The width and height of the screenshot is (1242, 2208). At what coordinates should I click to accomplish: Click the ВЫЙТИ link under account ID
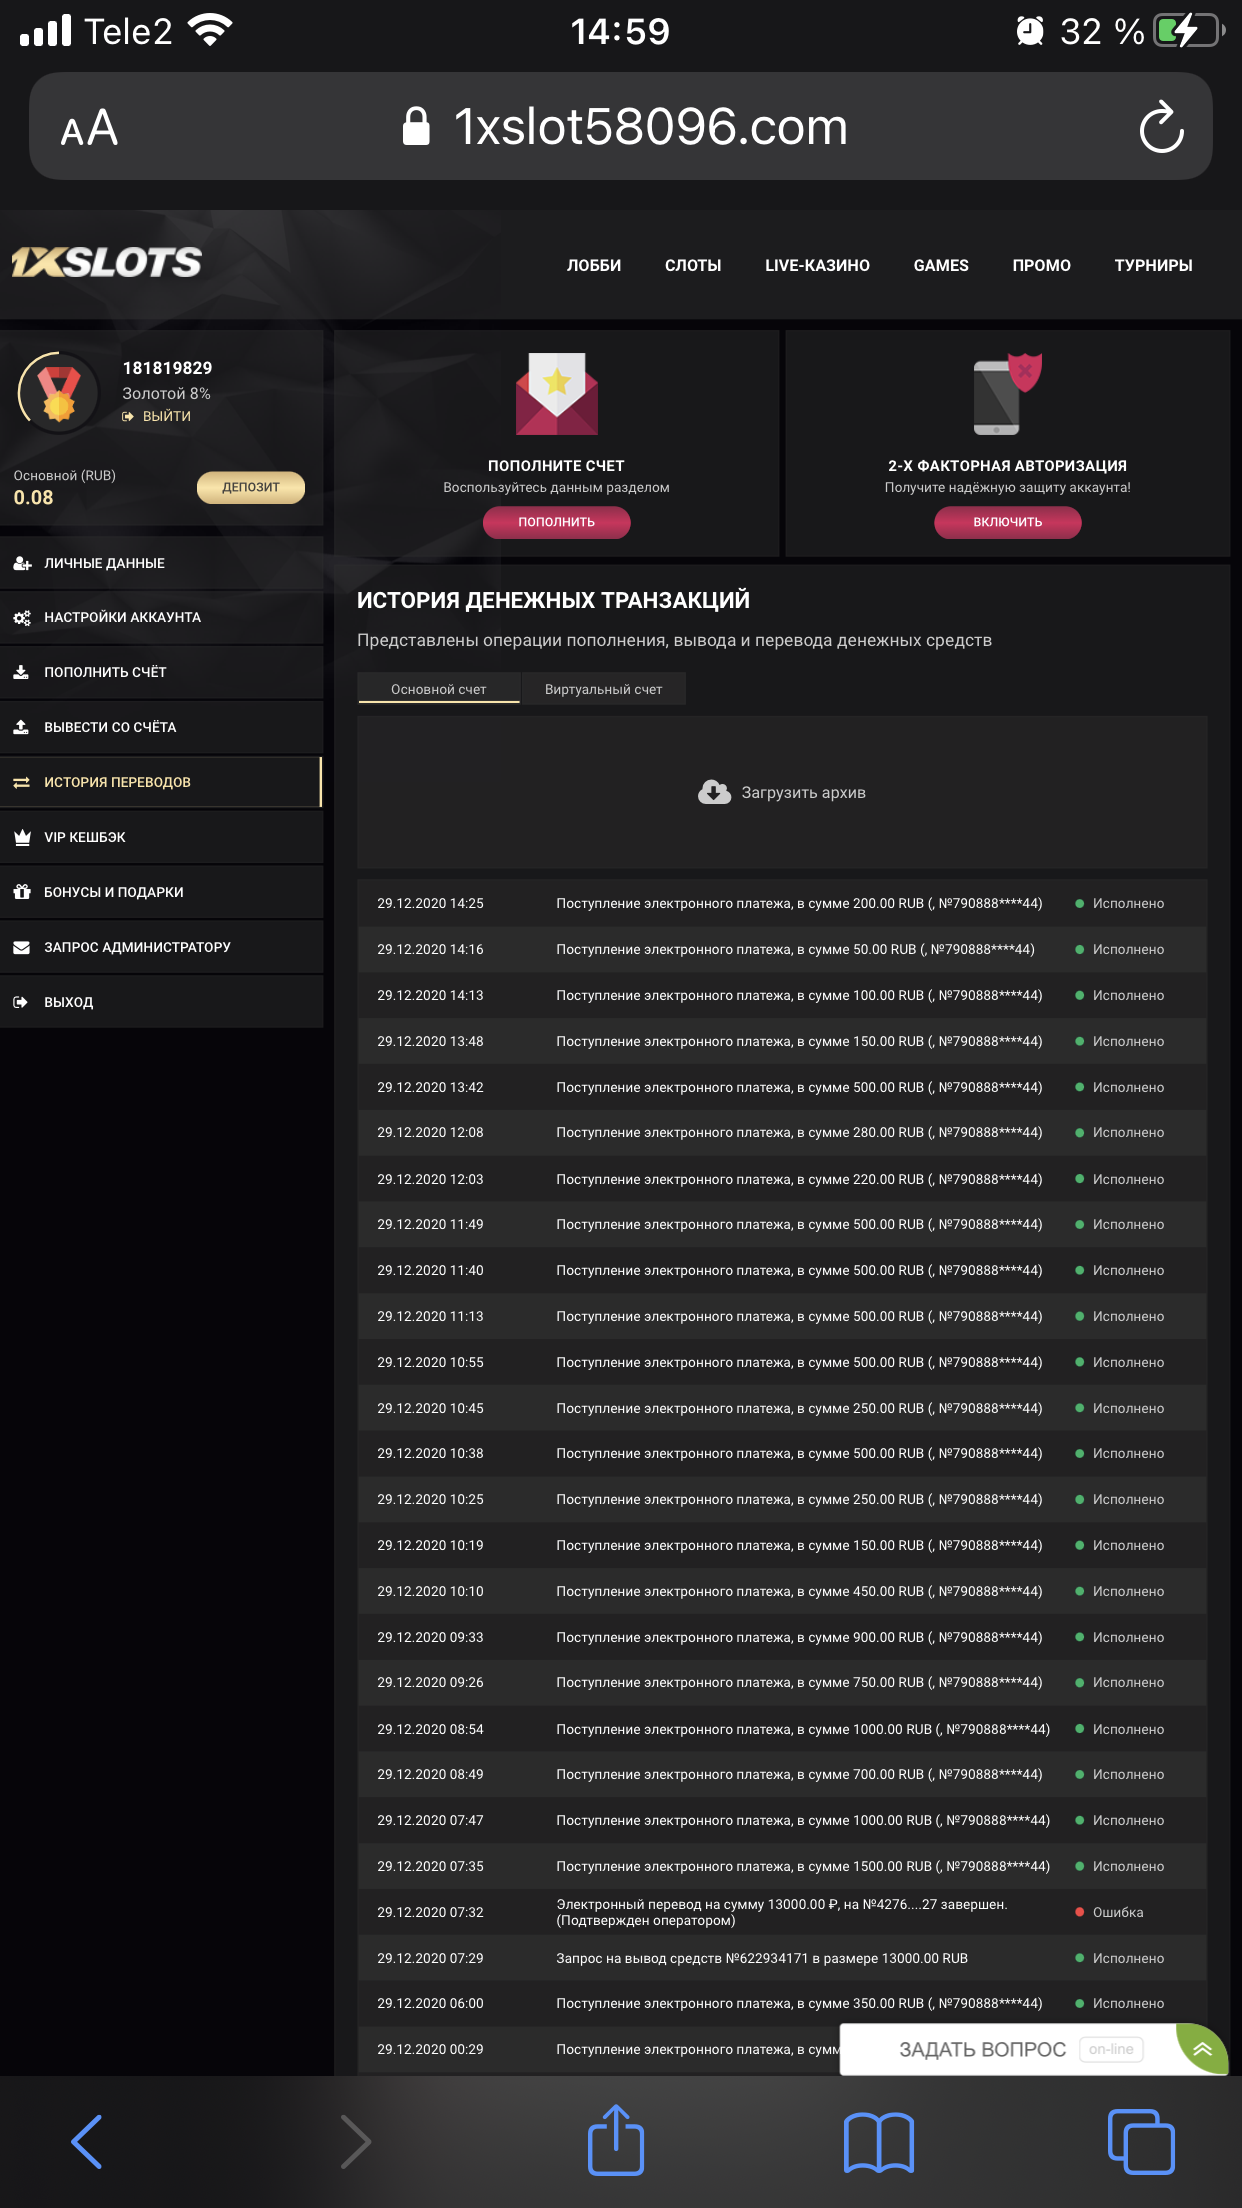[156, 416]
